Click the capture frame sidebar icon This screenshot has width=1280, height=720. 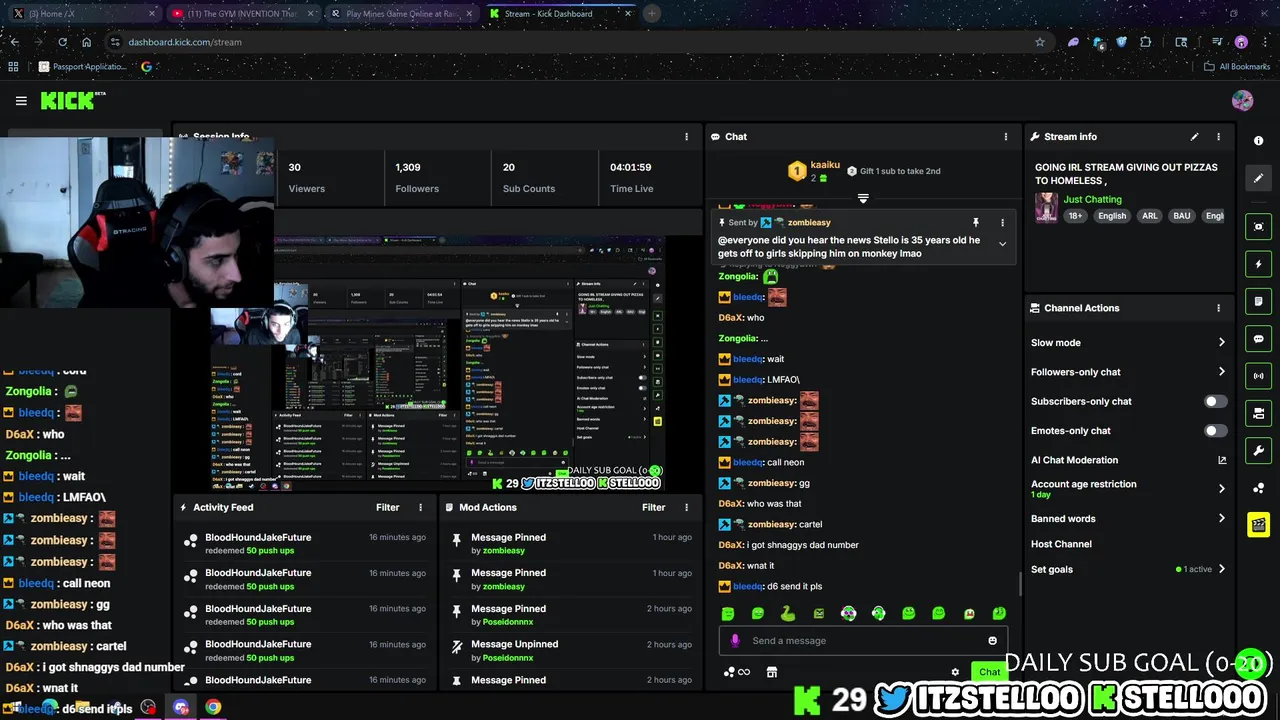(x=1259, y=227)
